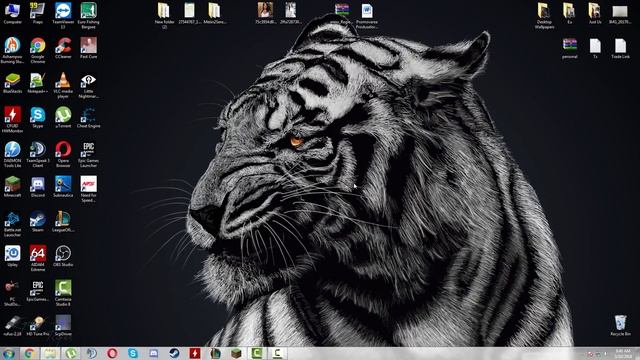
Task: Select the Skype desktop shortcut
Action: click(x=38, y=118)
